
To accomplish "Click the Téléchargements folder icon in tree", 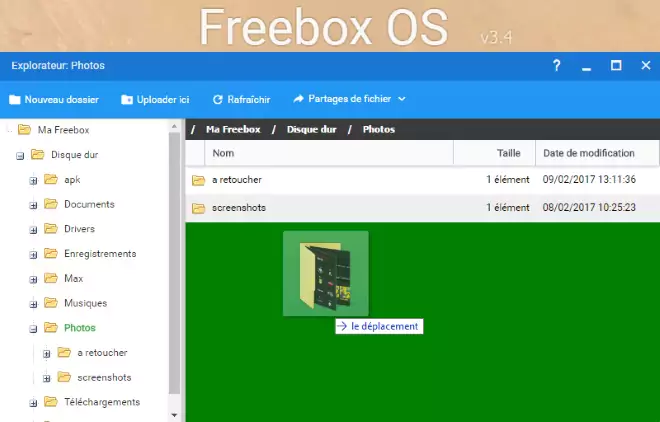I will 51,402.
